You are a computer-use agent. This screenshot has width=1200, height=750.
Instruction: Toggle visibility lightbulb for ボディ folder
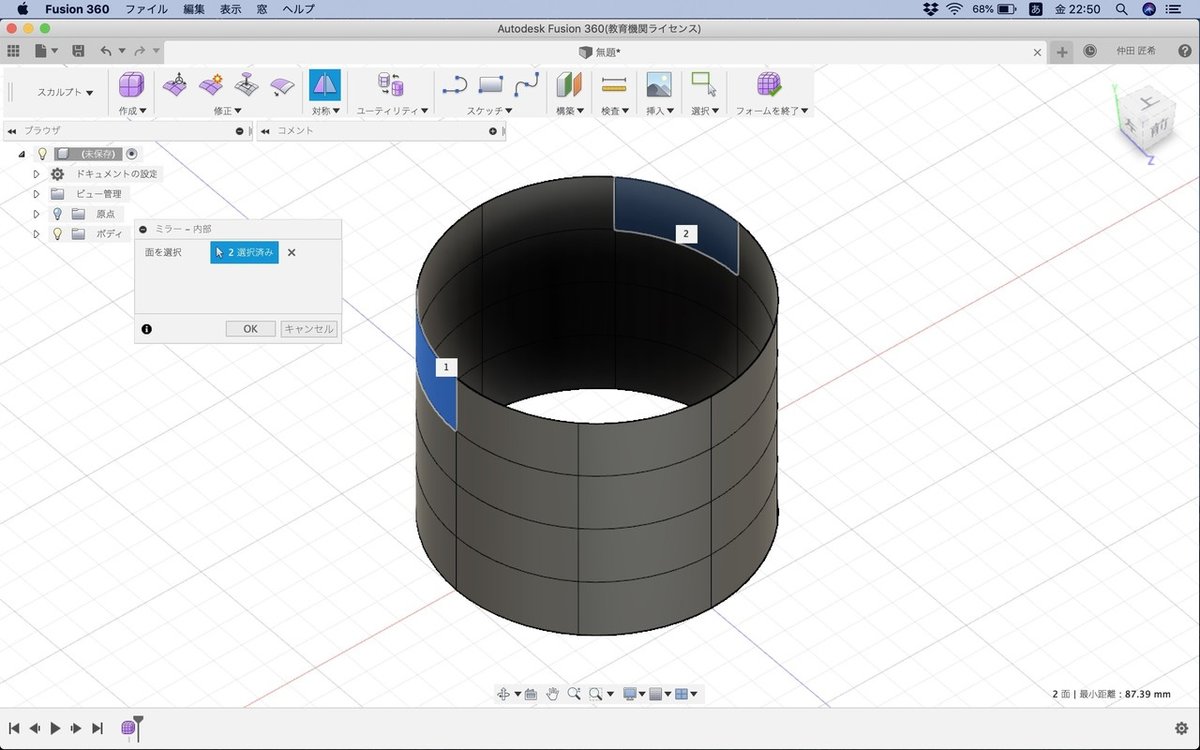coord(57,234)
